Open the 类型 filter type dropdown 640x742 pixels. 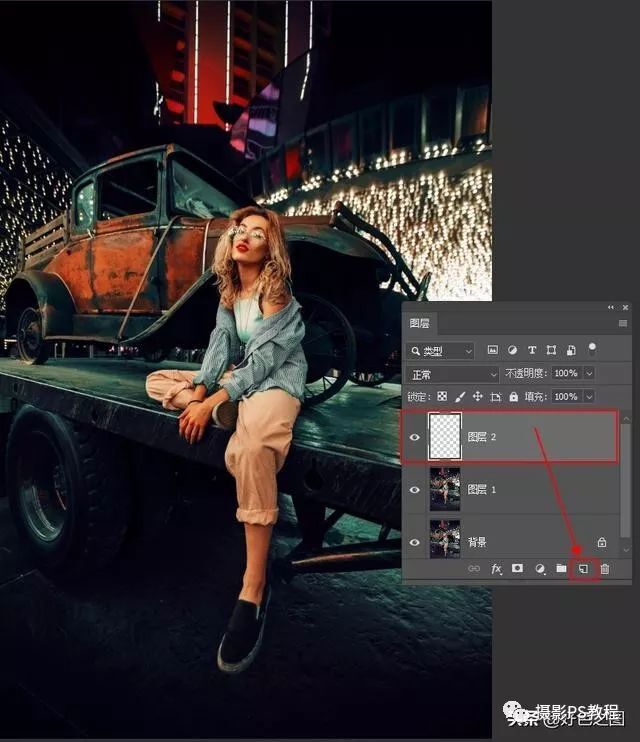[x=441, y=351]
